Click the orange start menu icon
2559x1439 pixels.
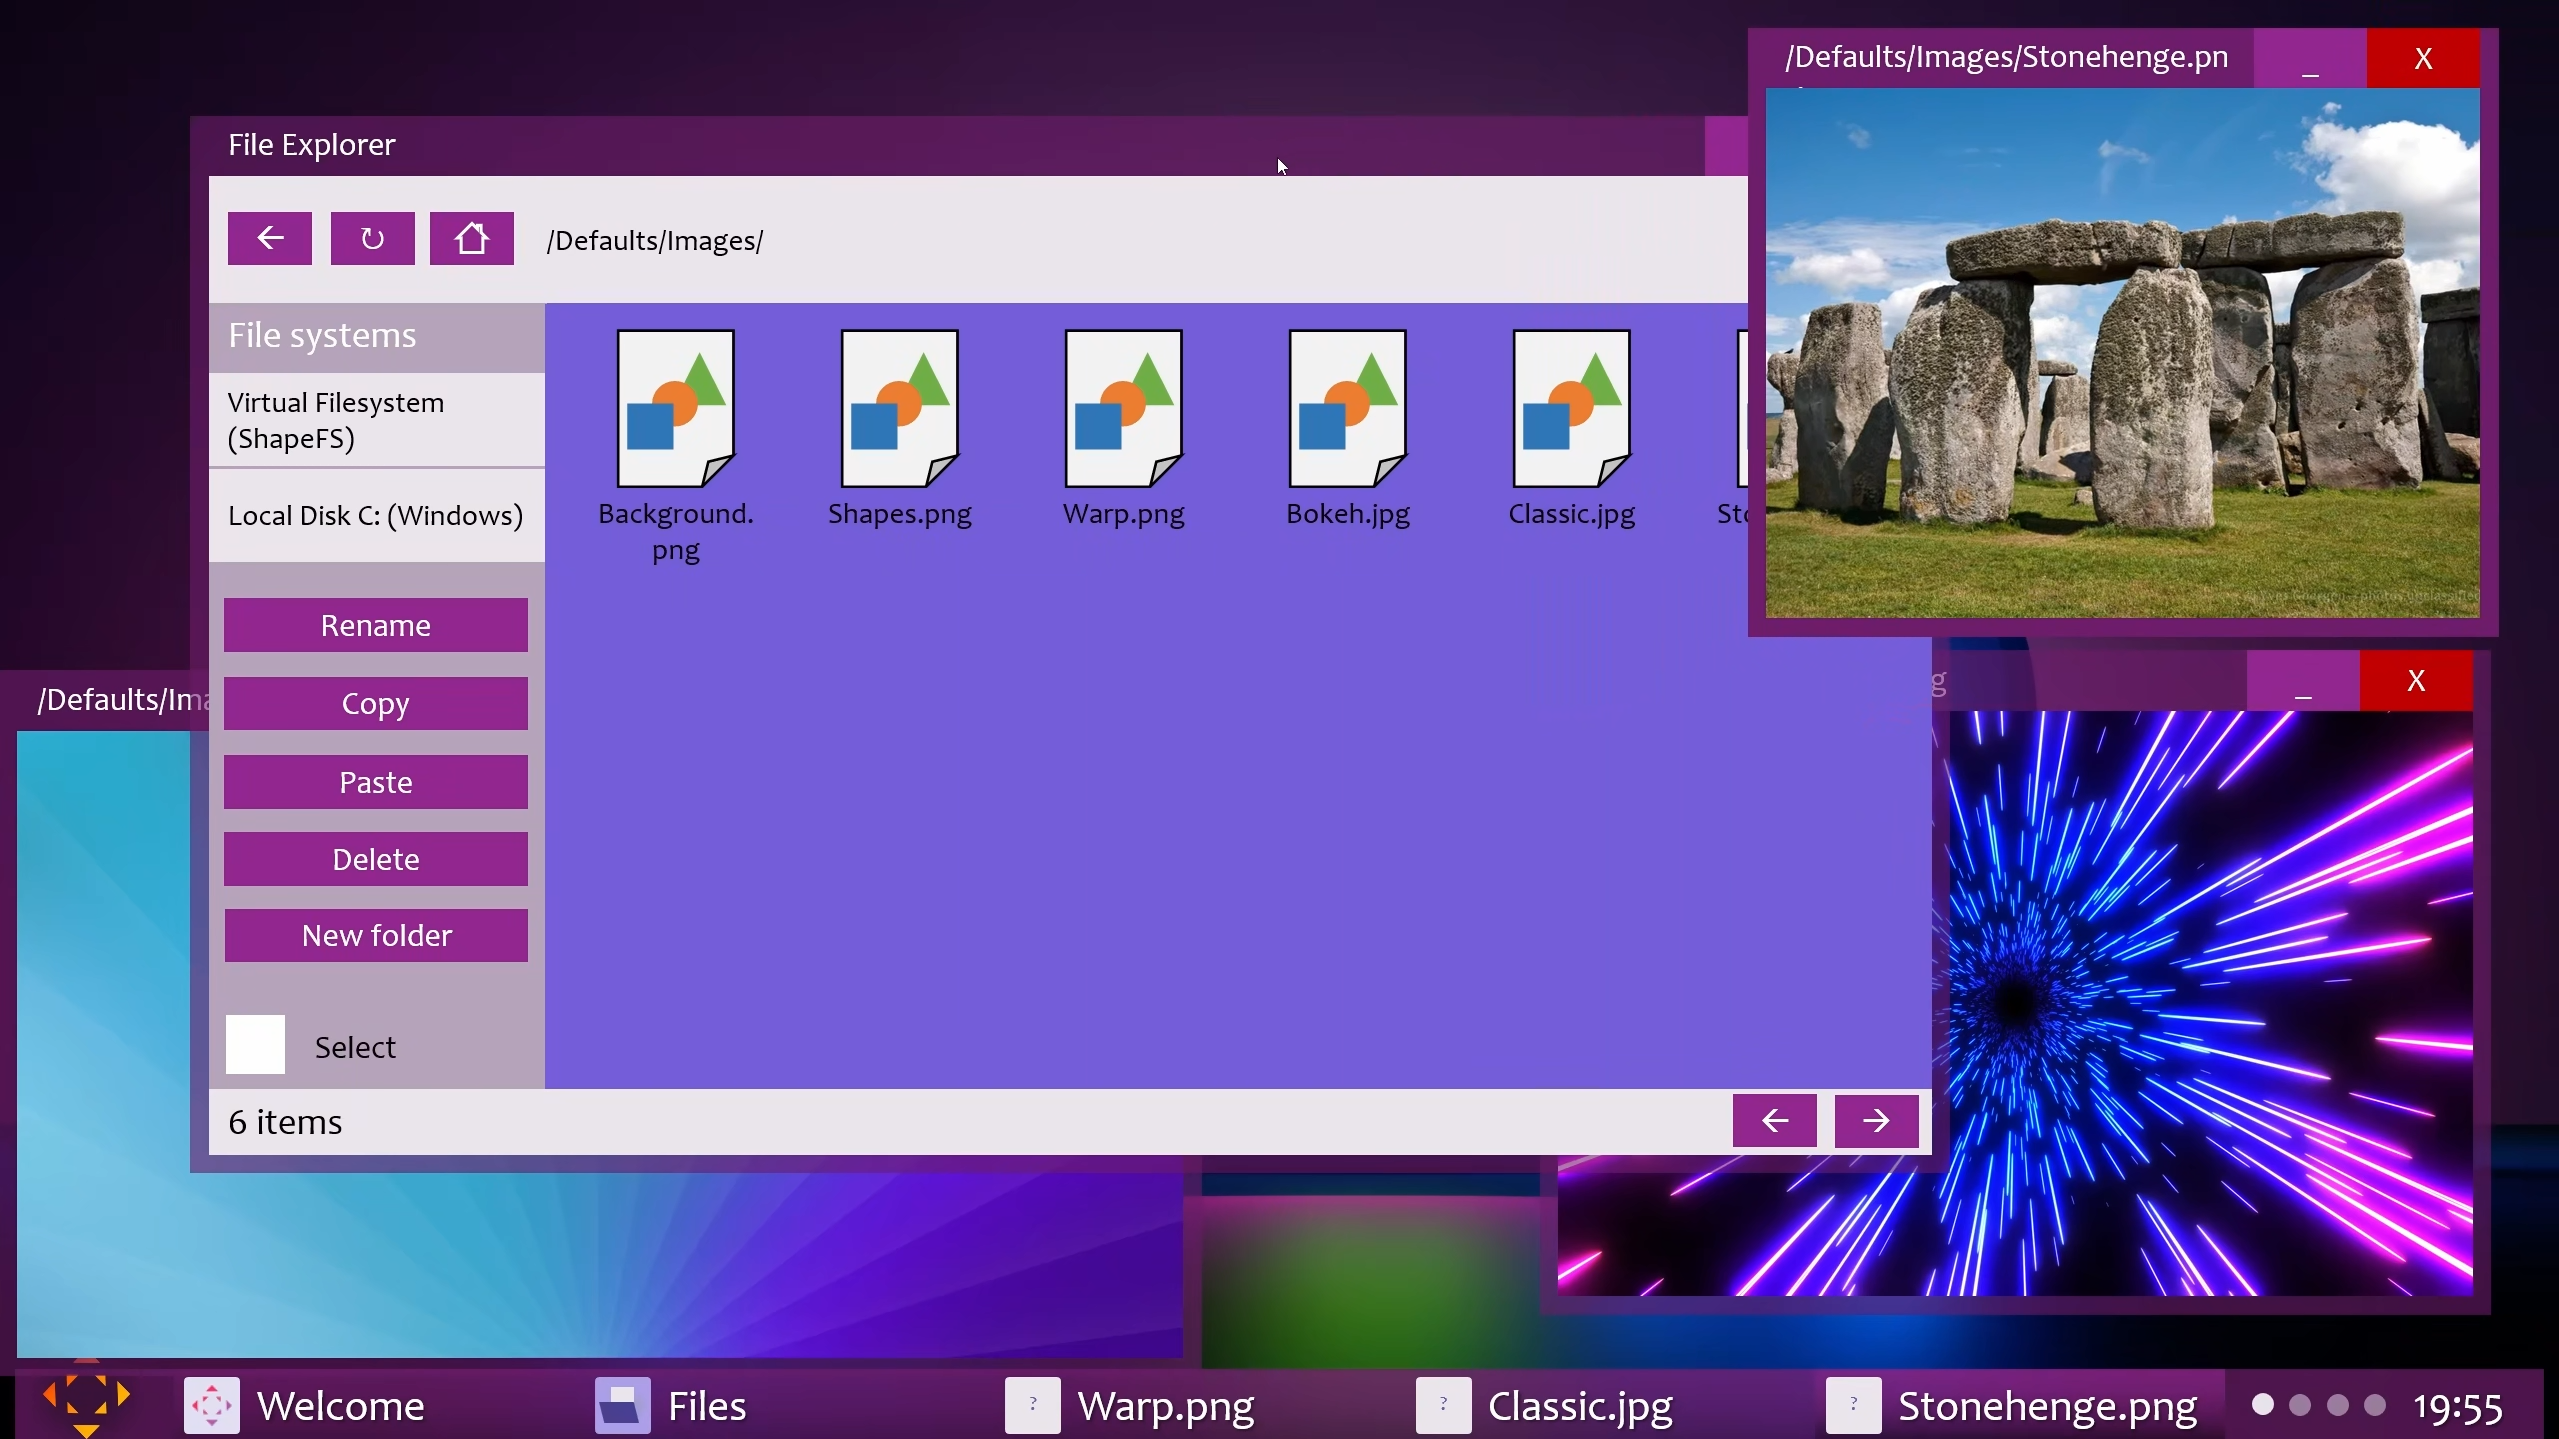(86, 1398)
